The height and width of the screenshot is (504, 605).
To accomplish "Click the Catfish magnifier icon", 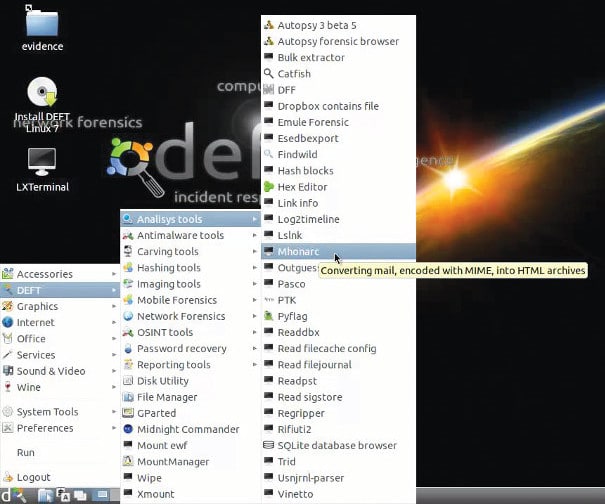I will pyautogui.click(x=269, y=73).
